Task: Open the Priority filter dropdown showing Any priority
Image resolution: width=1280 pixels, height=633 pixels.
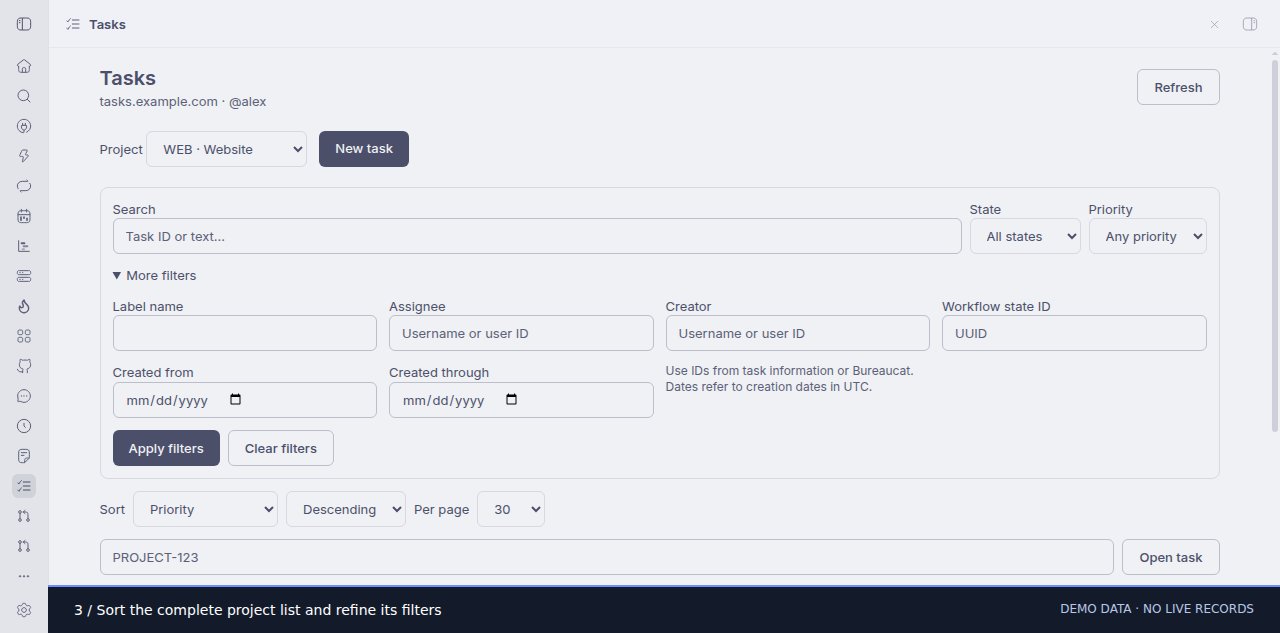Action: (1148, 236)
